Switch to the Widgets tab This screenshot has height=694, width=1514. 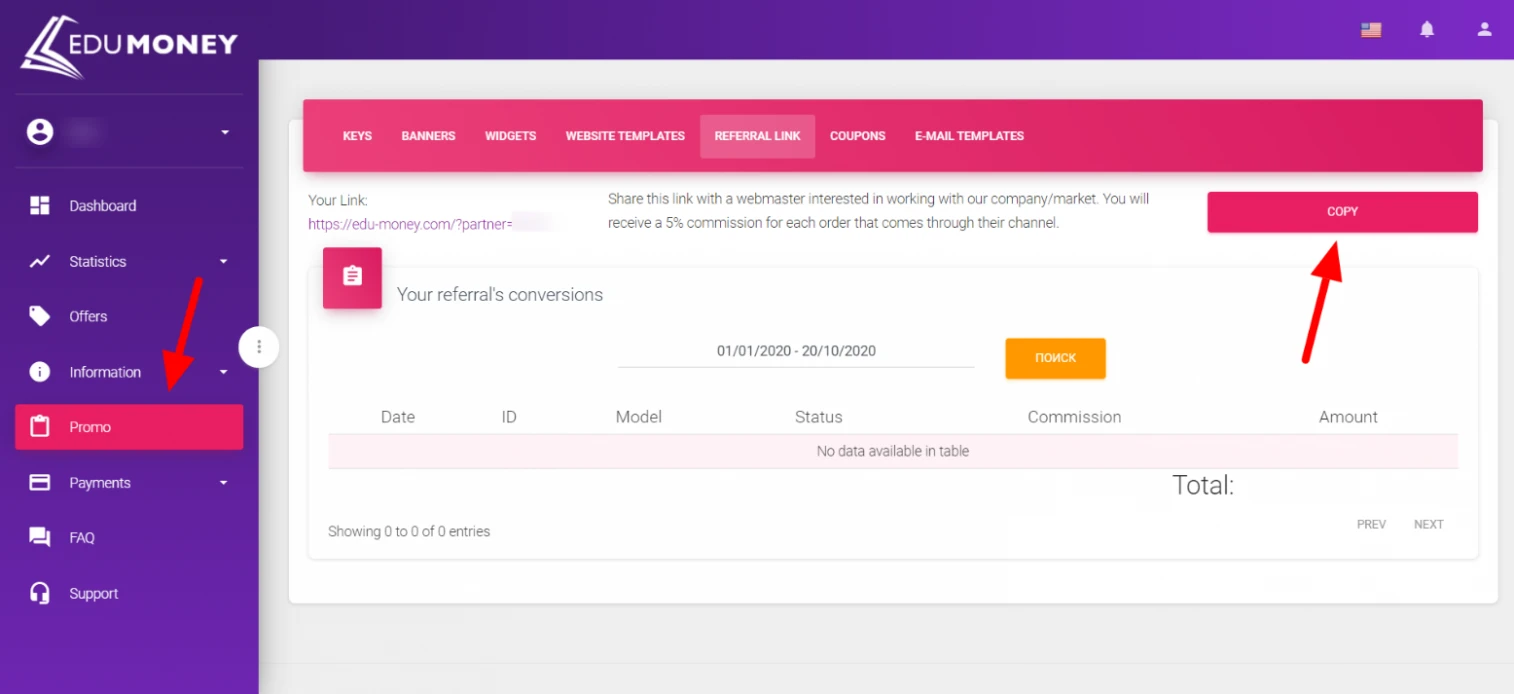point(510,136)
